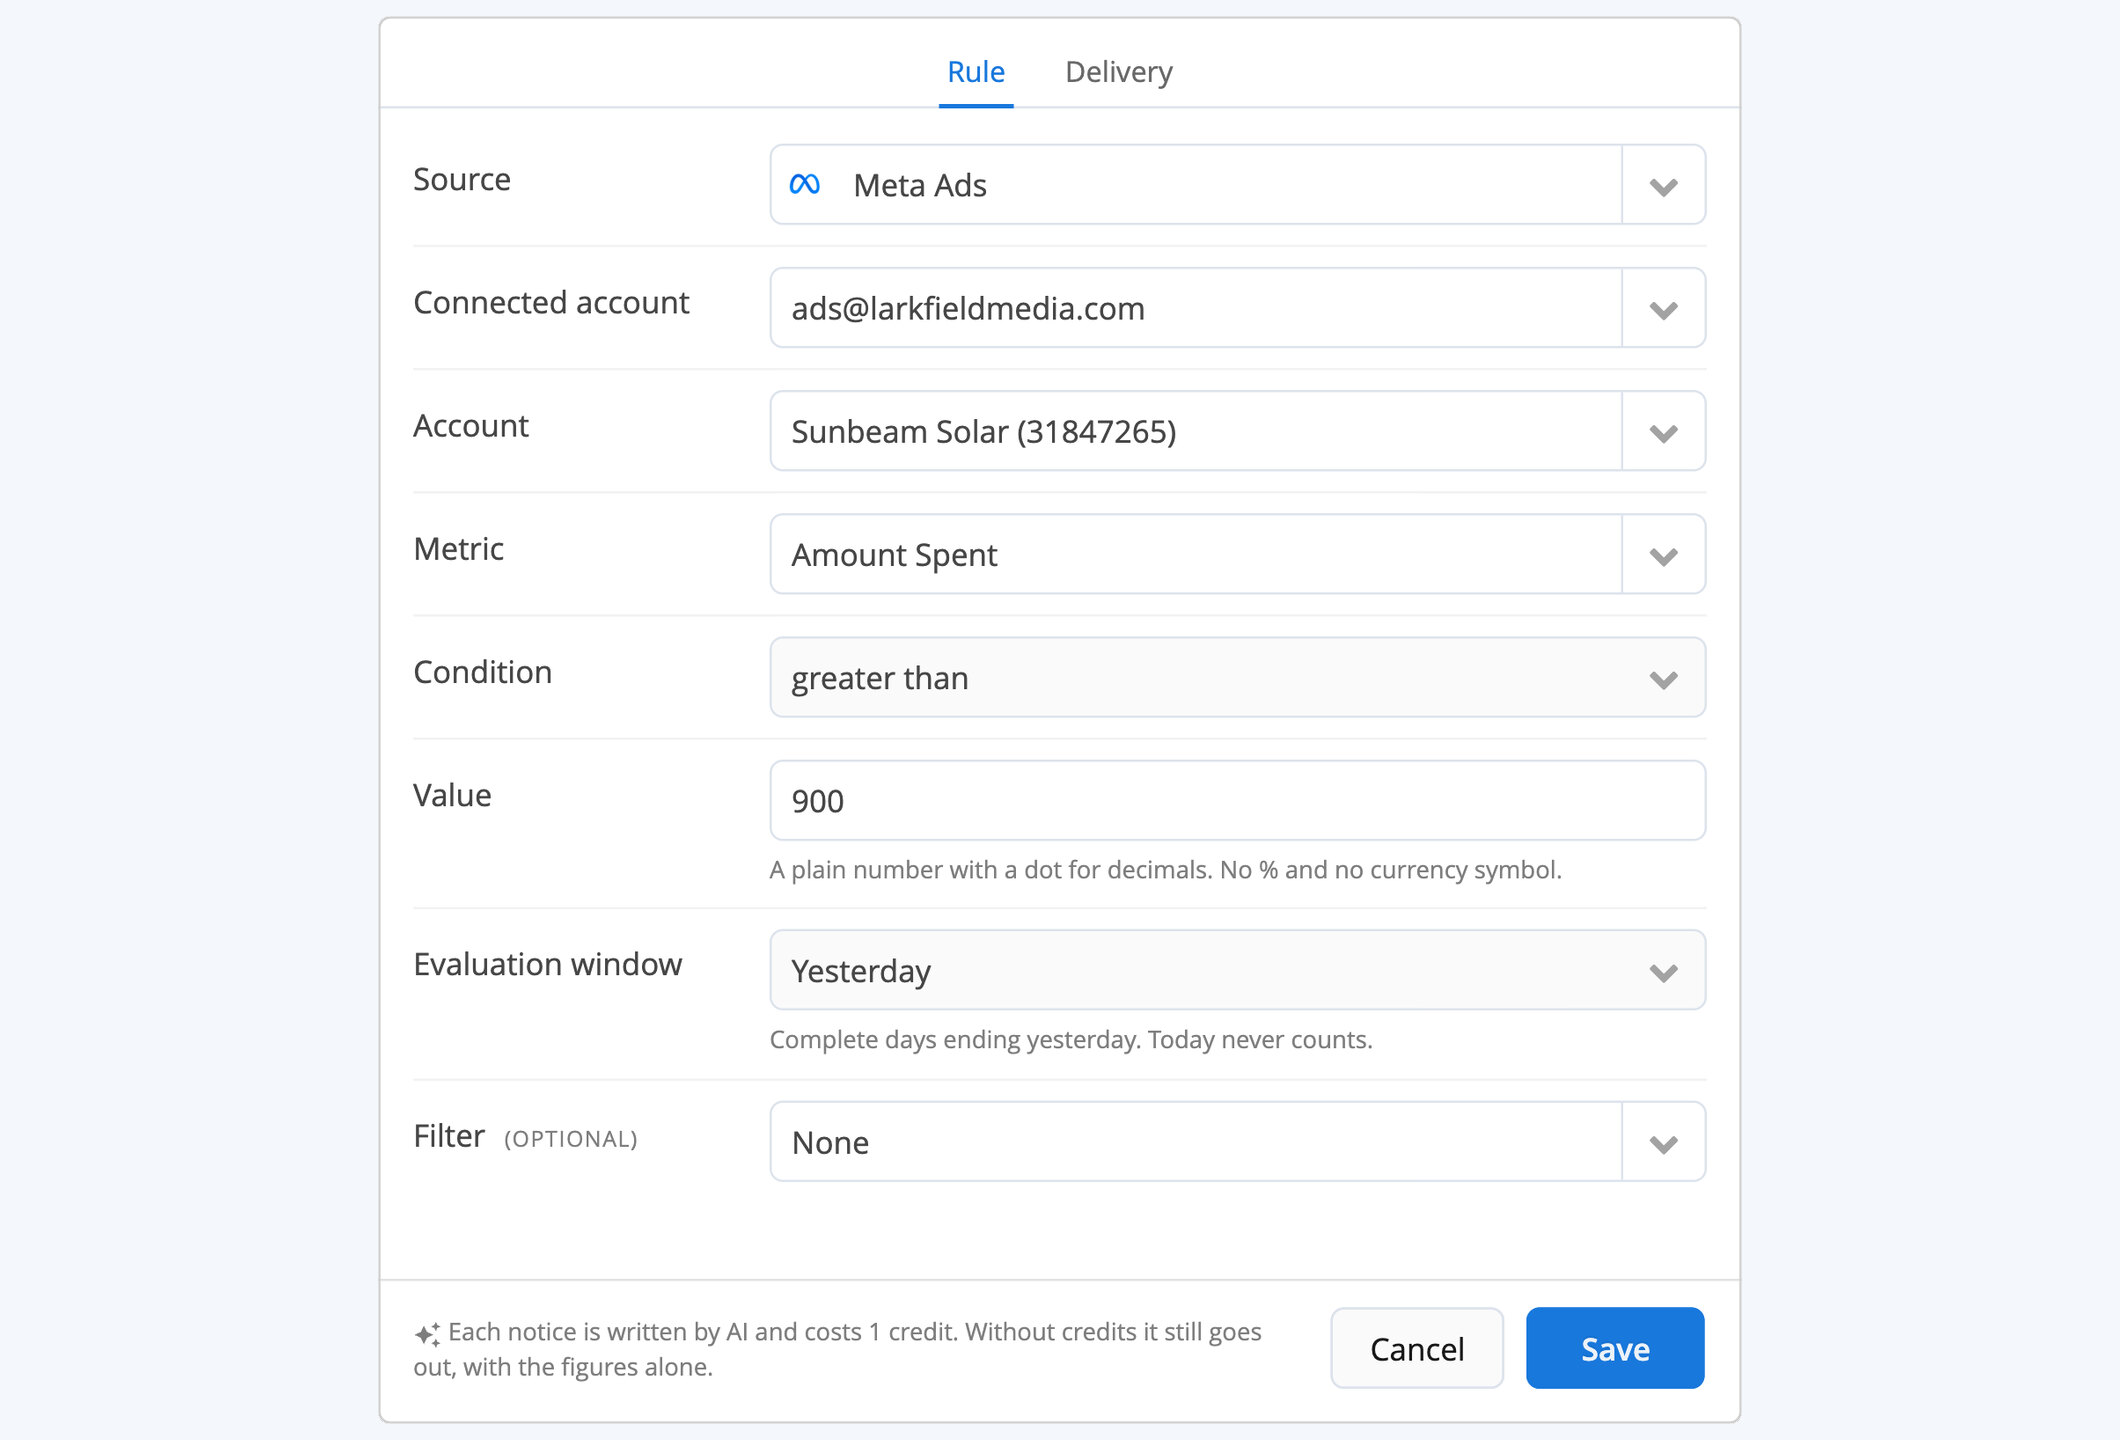
Task: Click the 'Source' label
Action: tap(462, 179)
